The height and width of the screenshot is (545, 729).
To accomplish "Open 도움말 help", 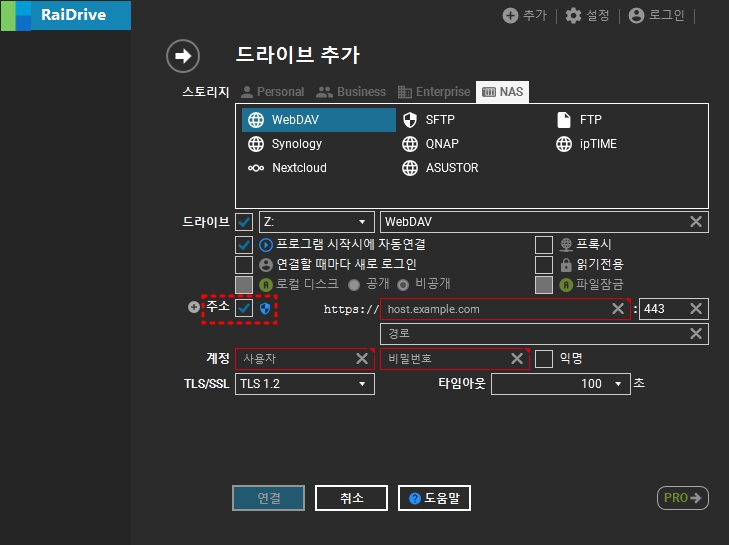I will (x=434, y=498).
